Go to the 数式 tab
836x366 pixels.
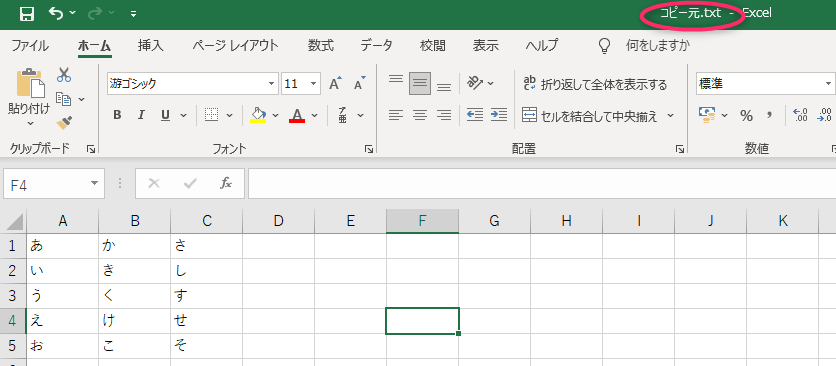tap(320, 45)
